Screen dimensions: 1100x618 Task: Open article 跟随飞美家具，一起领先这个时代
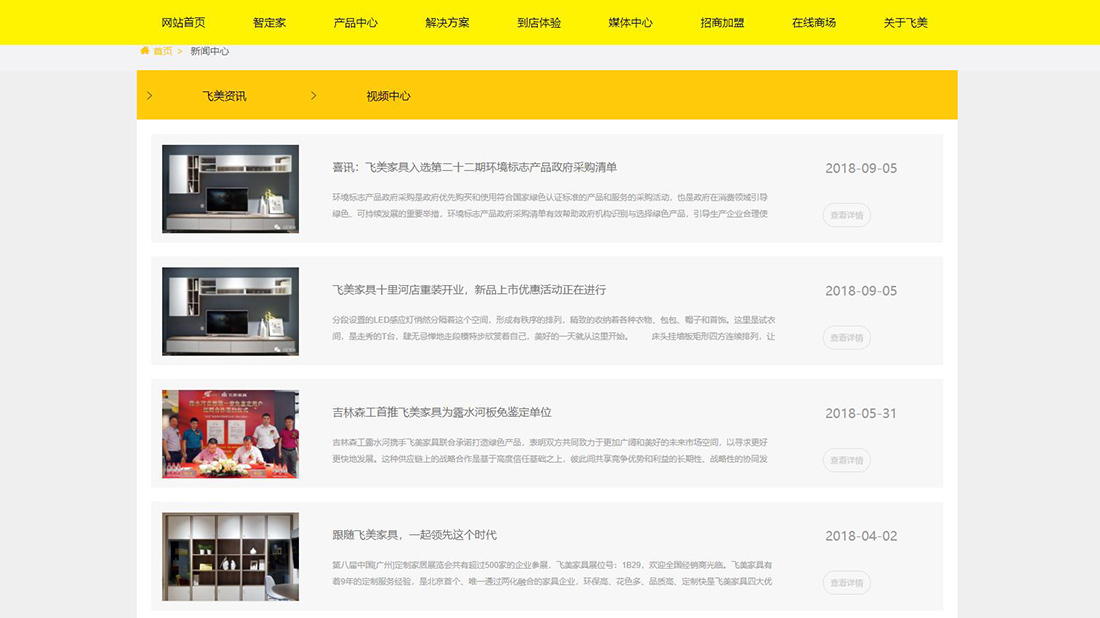tap(415, 535)
